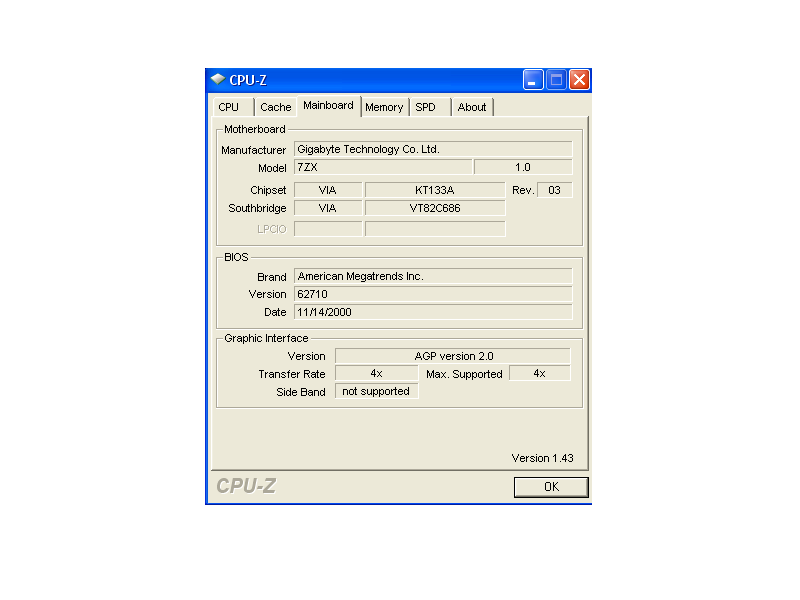Click the OK button

[551, 487]
